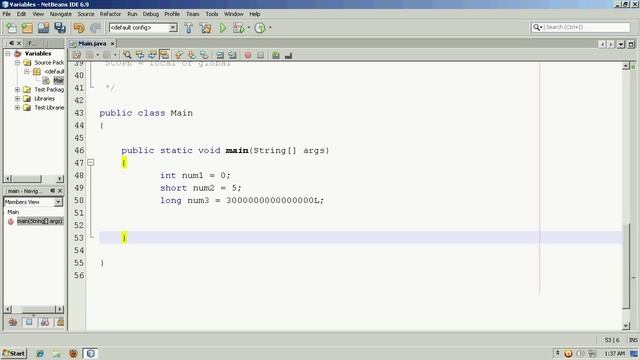The width and height of the screenshot is (640, 360).
Task: Click the green Comment editor icon
Action: pyautogui.click(x=276, y=55)
